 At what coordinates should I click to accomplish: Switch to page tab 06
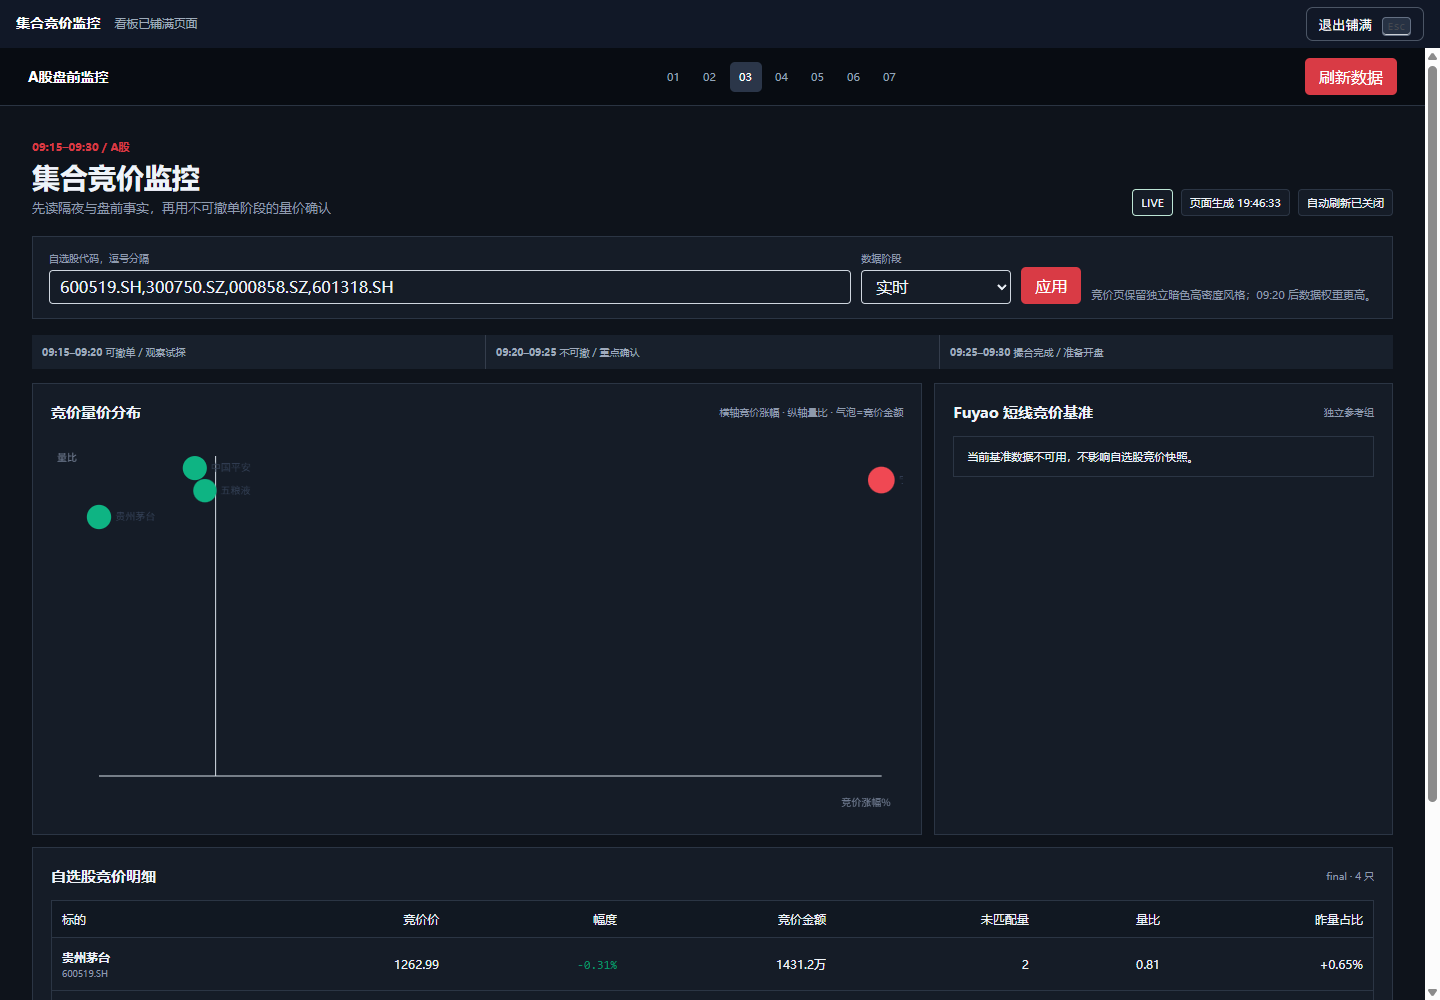[853, 77]
